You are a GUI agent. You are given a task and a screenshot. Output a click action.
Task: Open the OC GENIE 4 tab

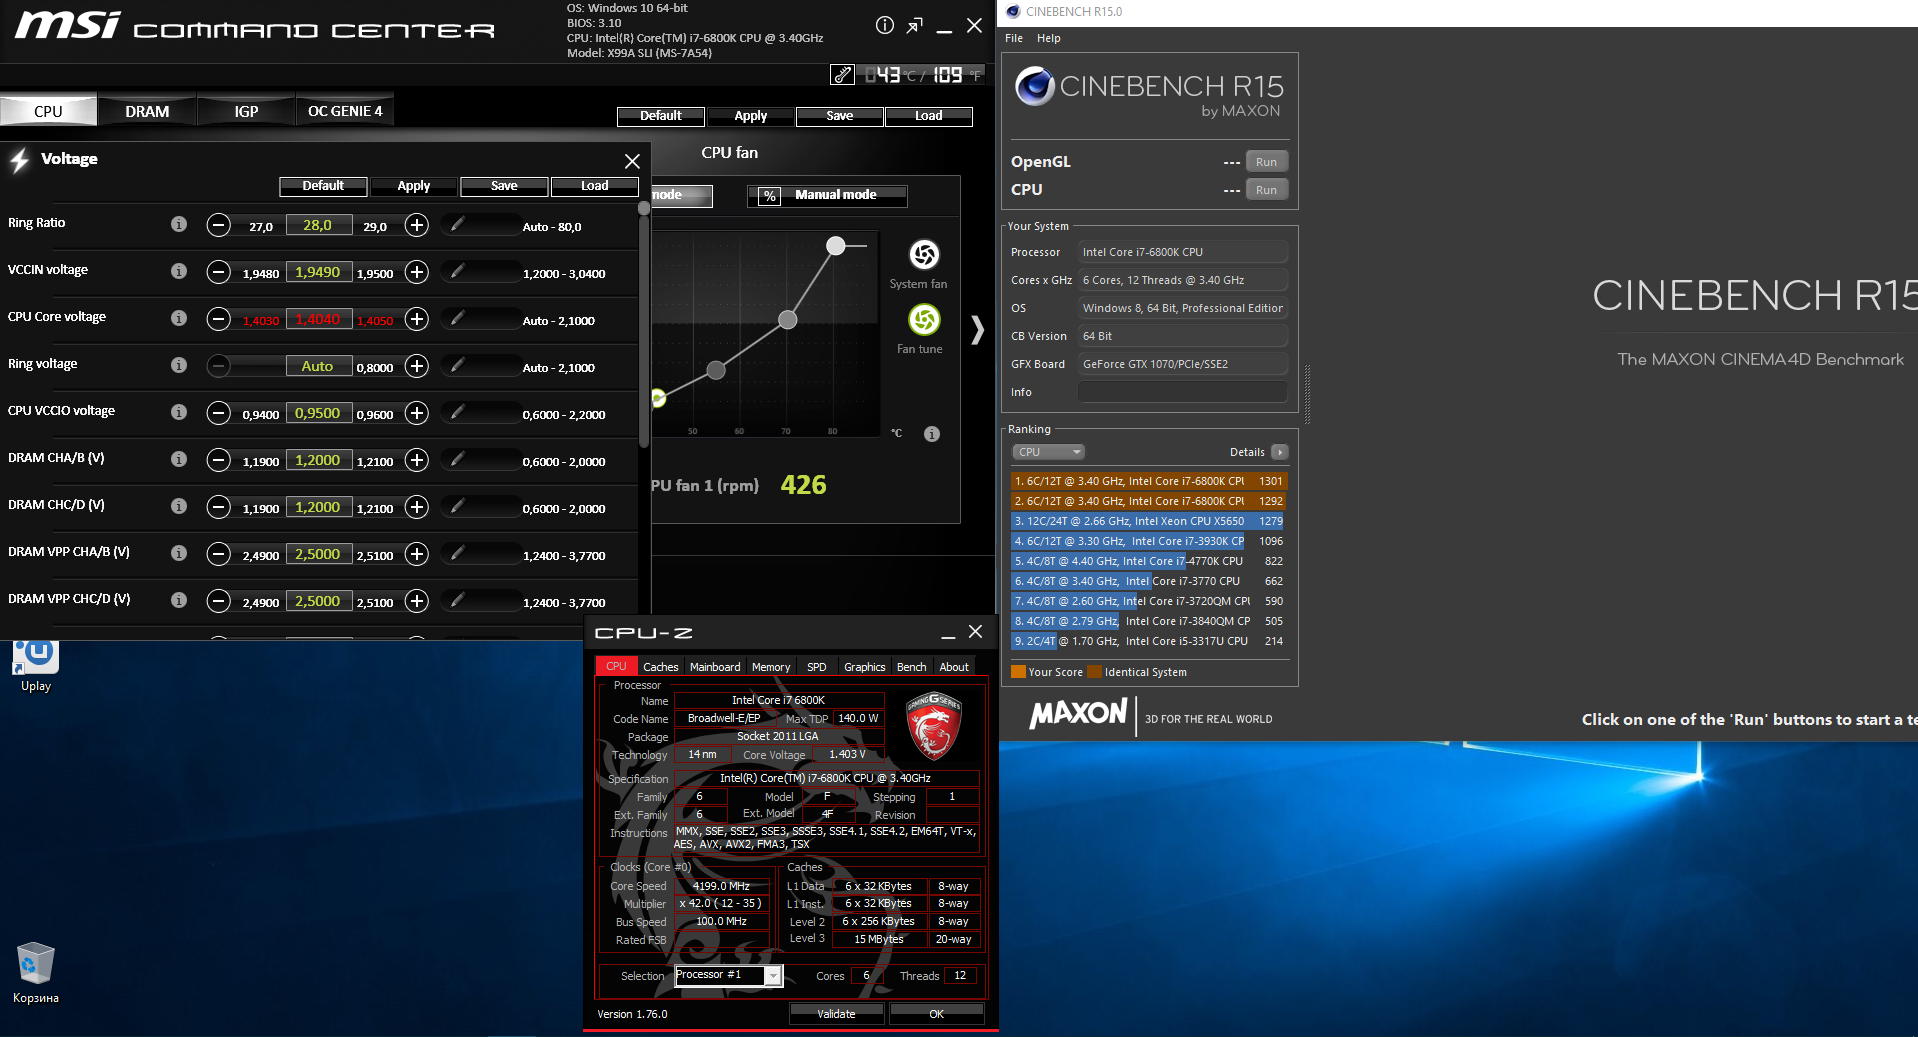345,111
